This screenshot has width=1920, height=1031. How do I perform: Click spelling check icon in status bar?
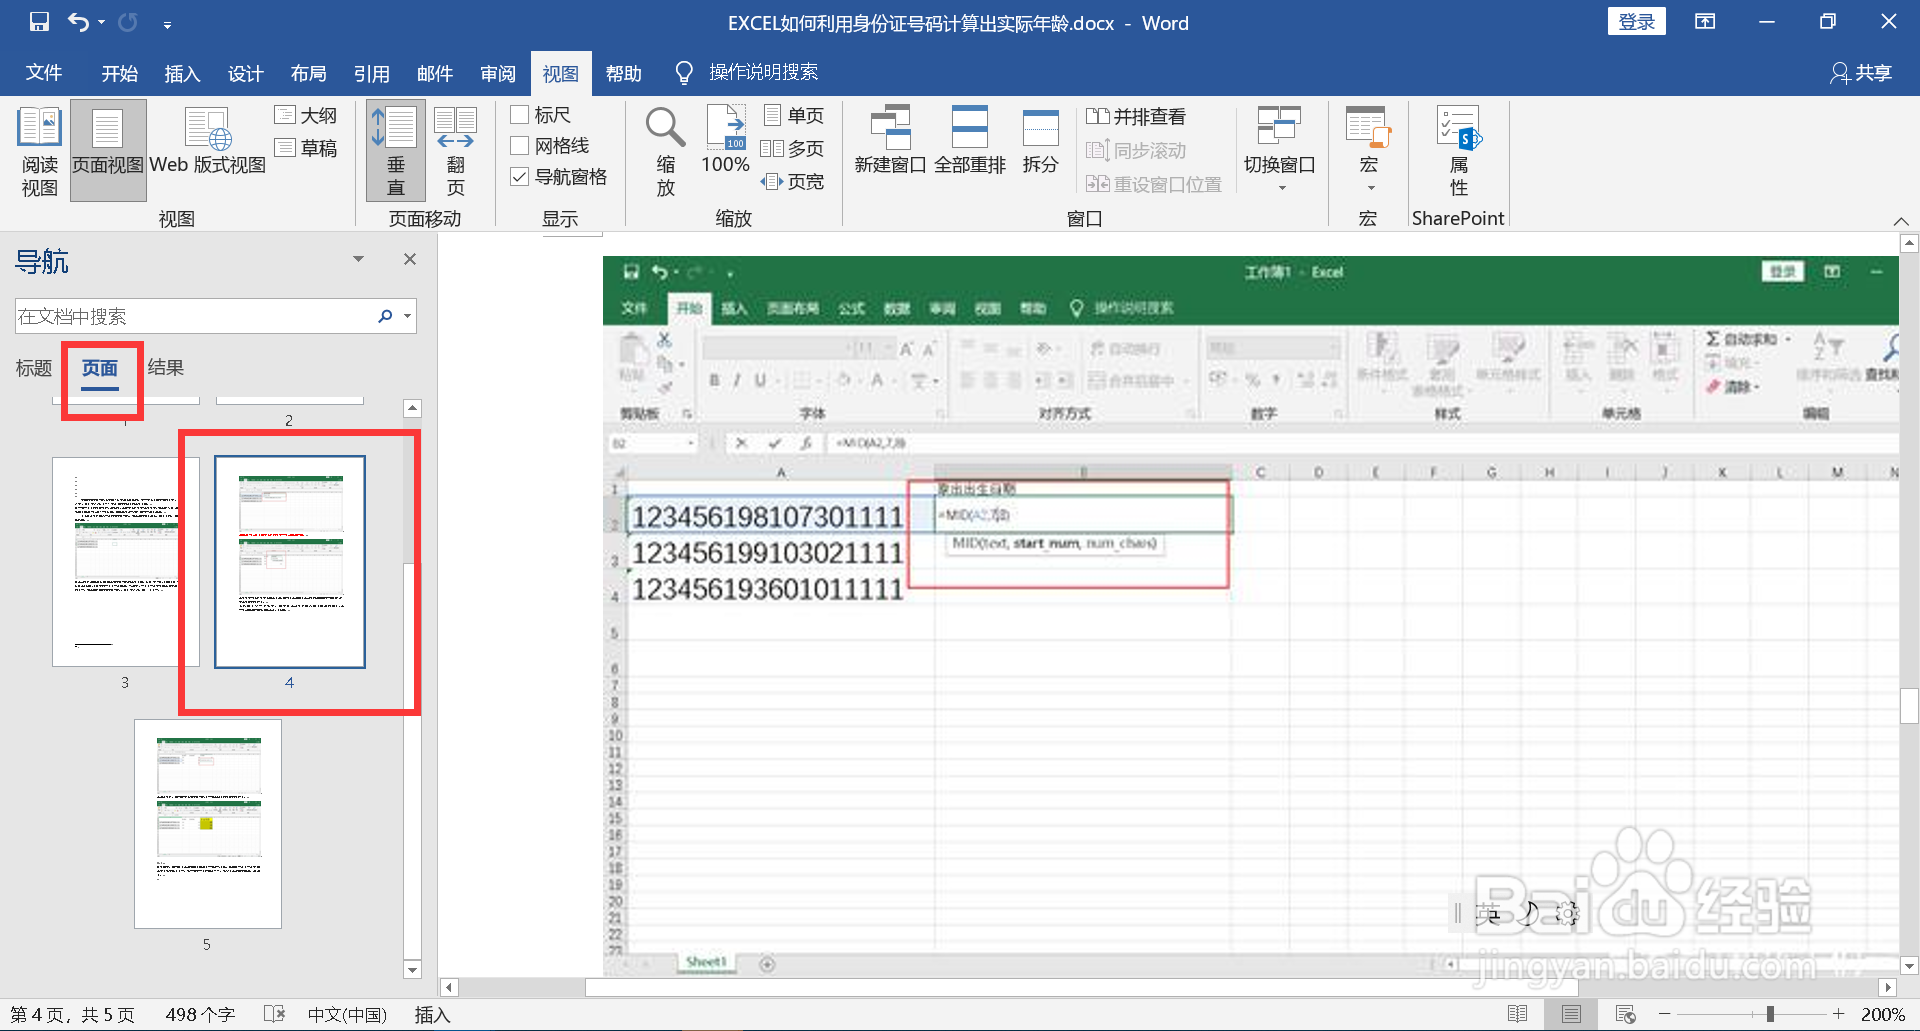(274, 1014)
